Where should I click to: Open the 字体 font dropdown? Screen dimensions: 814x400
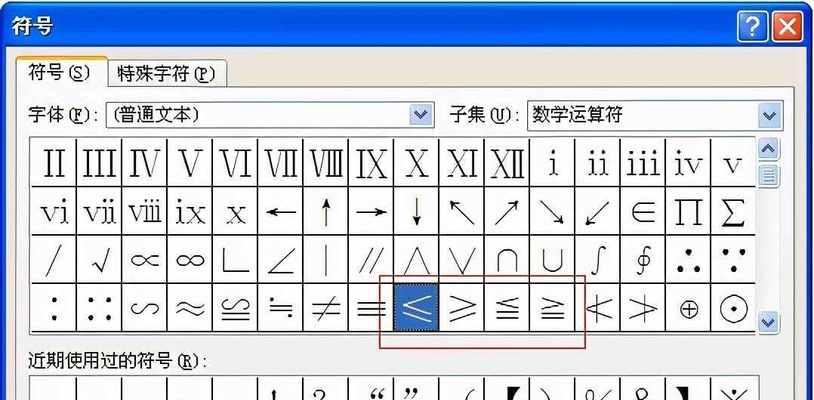click(422, 115)
